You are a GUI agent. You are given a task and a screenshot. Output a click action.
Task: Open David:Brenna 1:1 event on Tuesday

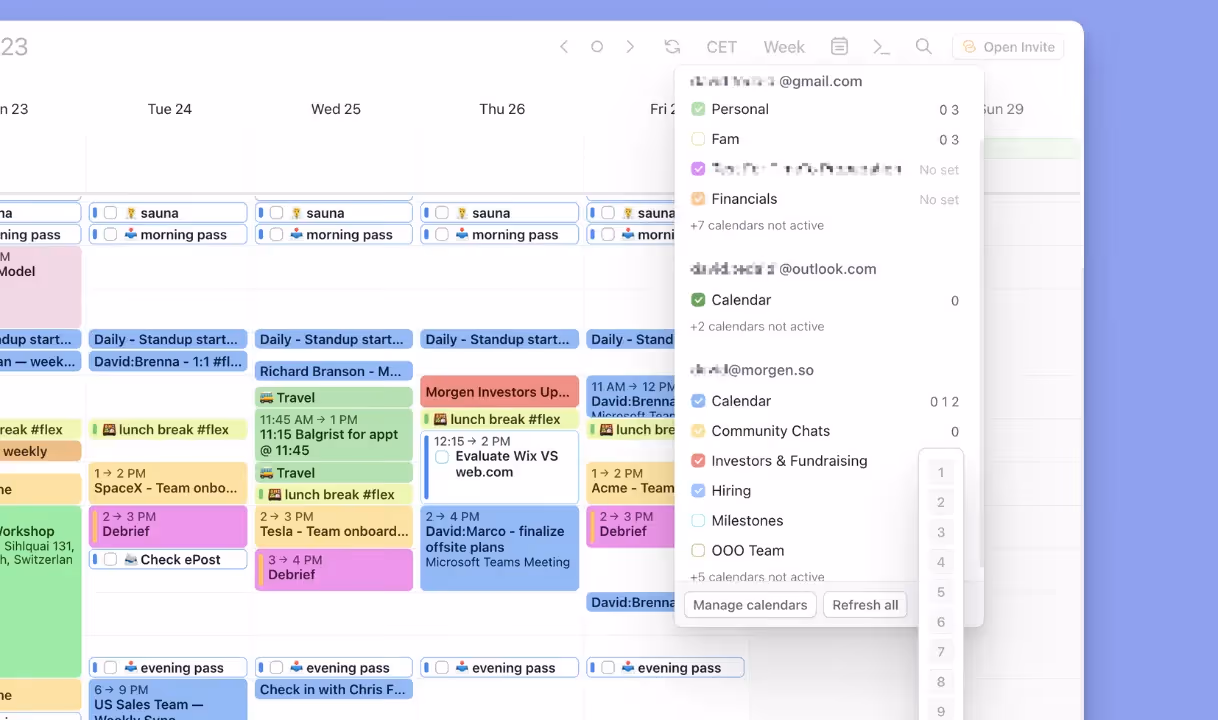[x=168, y=362]
